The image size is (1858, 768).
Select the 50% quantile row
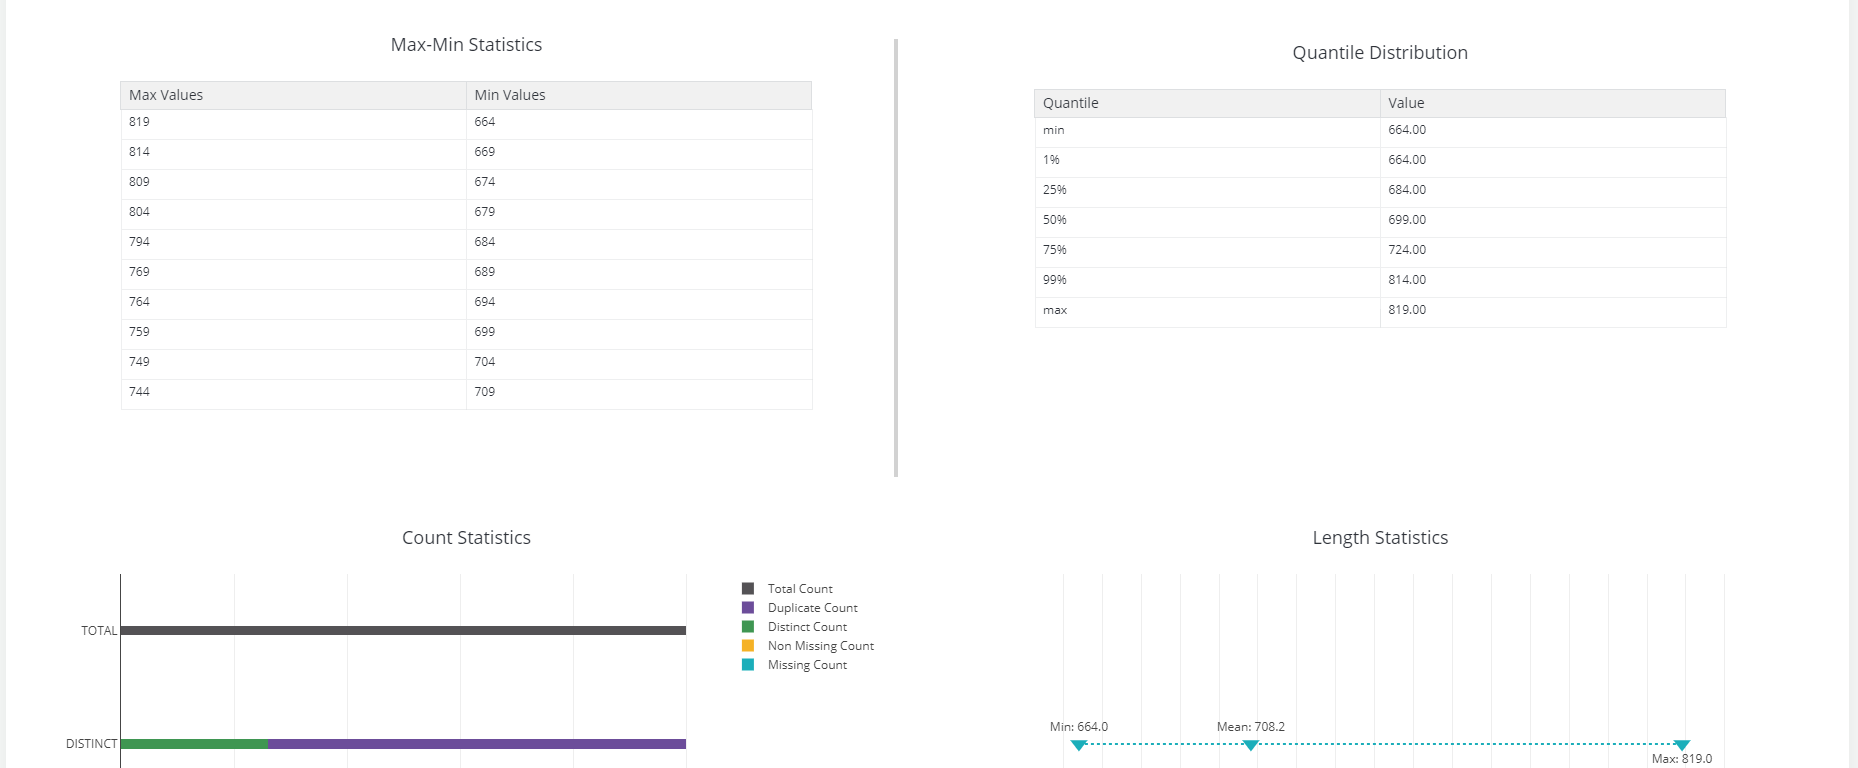tap(1055, 220)
